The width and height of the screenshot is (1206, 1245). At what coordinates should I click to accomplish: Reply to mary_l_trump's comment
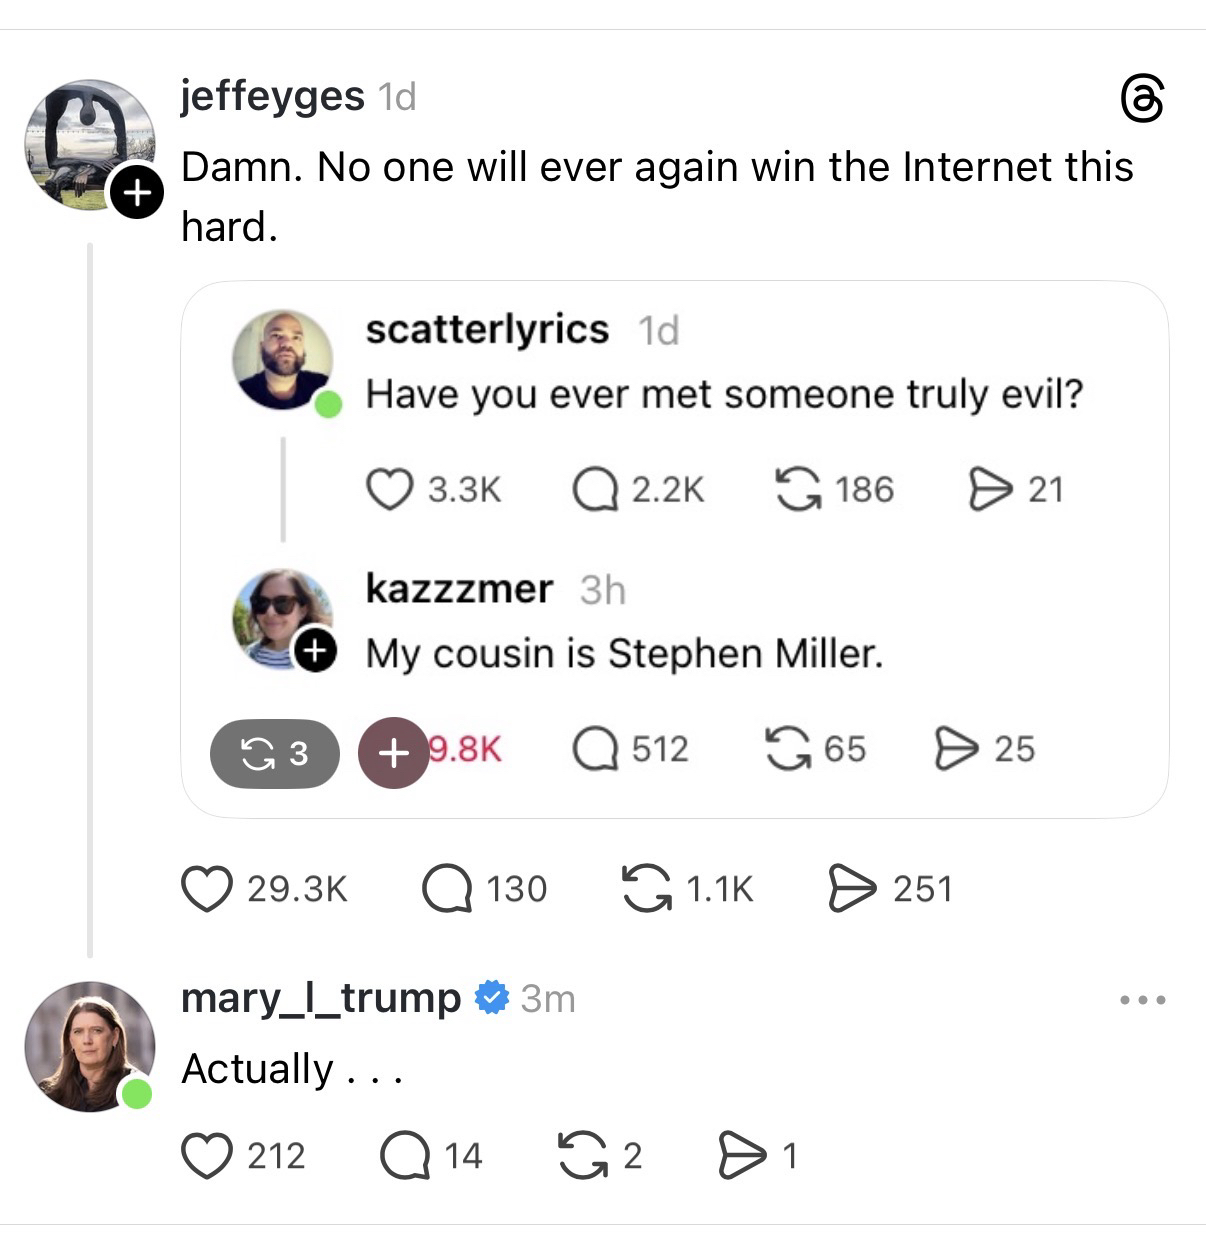point(406,1156)
